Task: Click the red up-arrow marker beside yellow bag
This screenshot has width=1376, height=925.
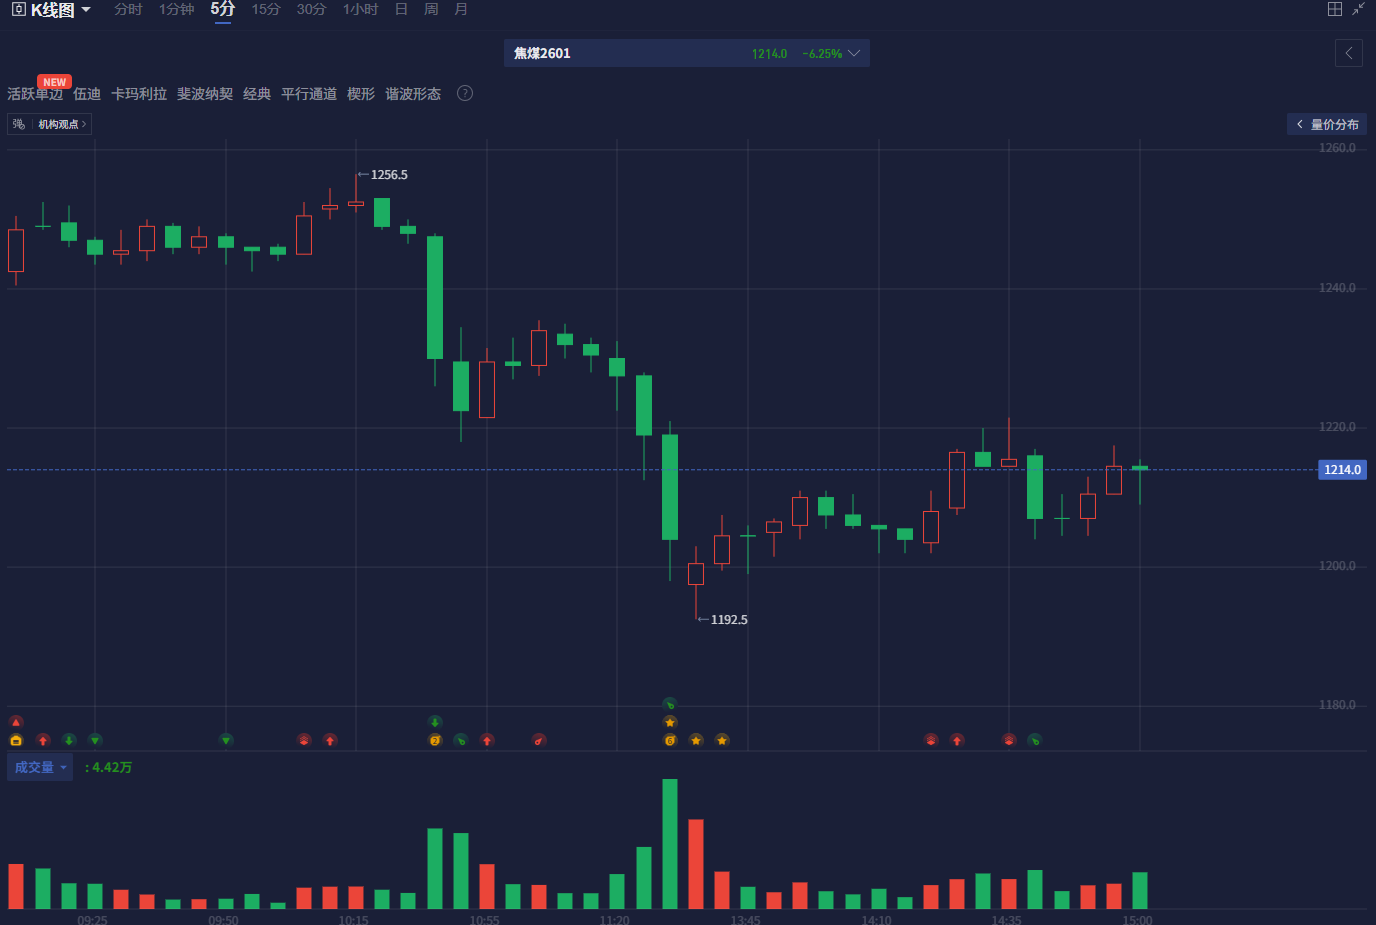Action: (x=43, y=740)
